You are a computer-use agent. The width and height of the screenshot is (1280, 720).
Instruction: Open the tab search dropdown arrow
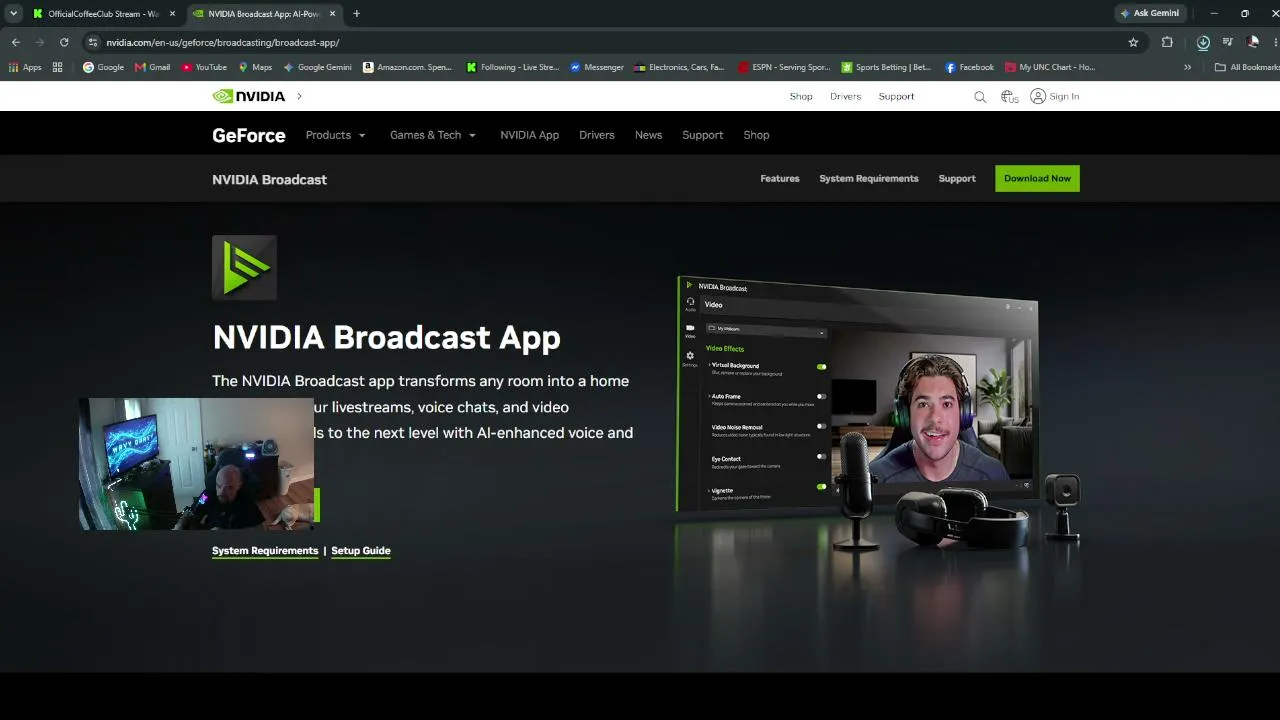click(13, 14)
